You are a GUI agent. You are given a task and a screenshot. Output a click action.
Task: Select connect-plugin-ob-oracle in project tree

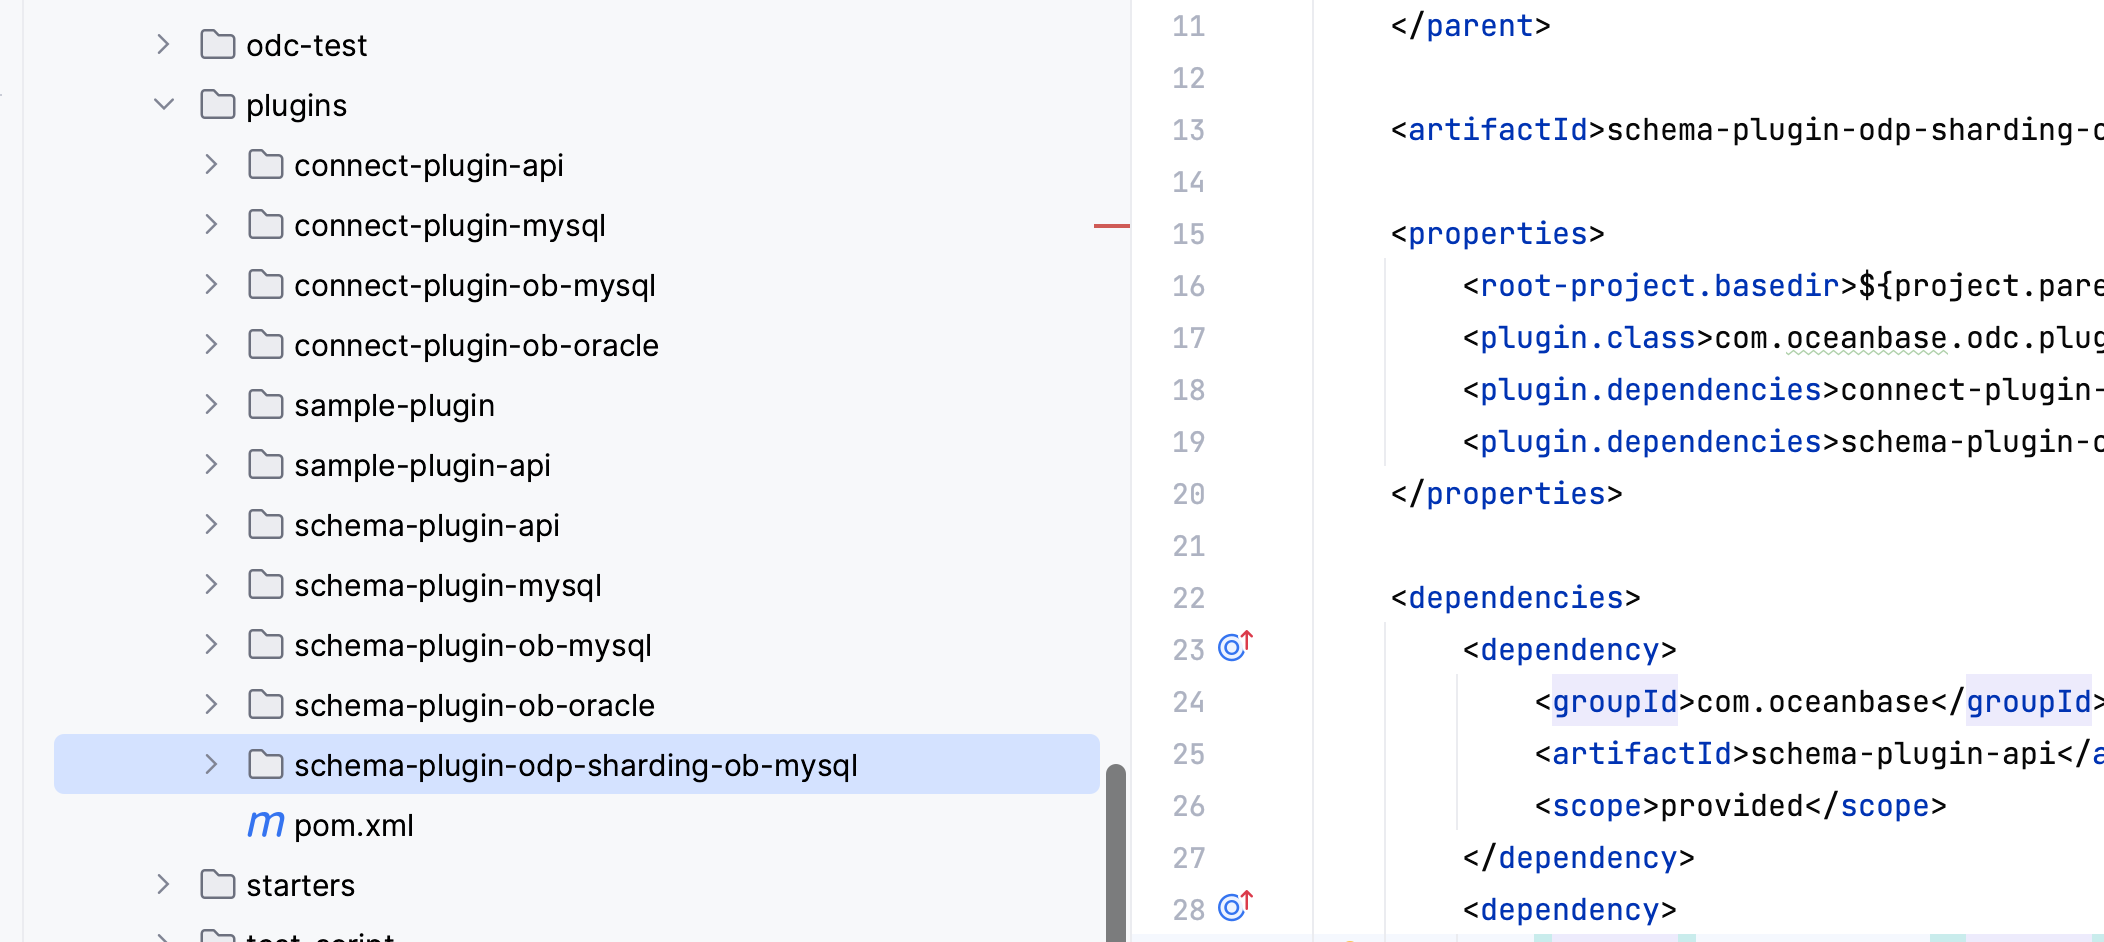(476, 346)
